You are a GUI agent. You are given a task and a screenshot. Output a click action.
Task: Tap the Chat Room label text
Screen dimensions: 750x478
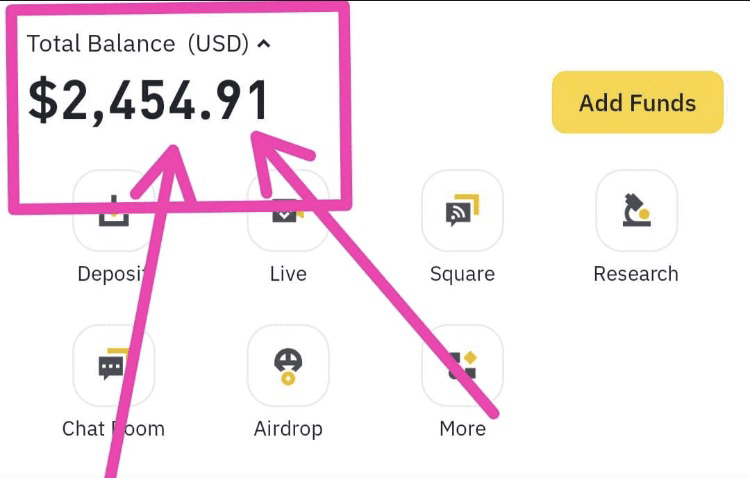(113, 429)
